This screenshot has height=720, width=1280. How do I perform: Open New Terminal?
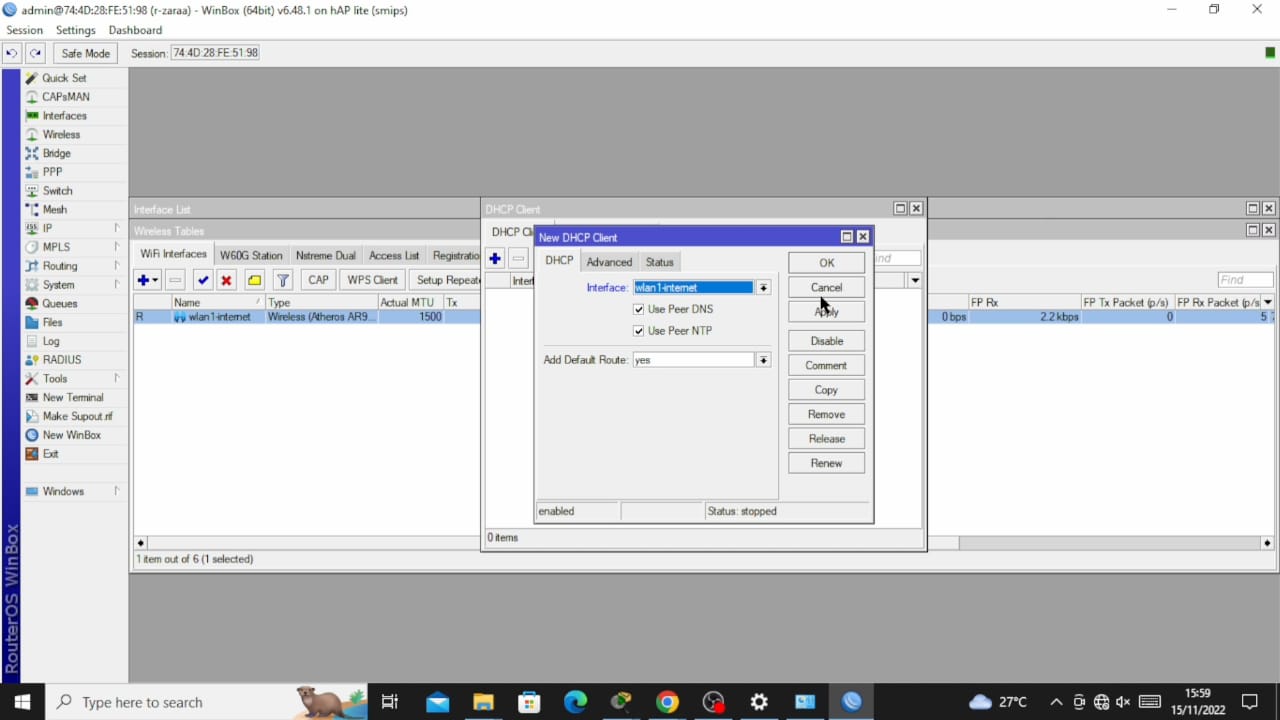pyautogui.click(x=72, y=398)
